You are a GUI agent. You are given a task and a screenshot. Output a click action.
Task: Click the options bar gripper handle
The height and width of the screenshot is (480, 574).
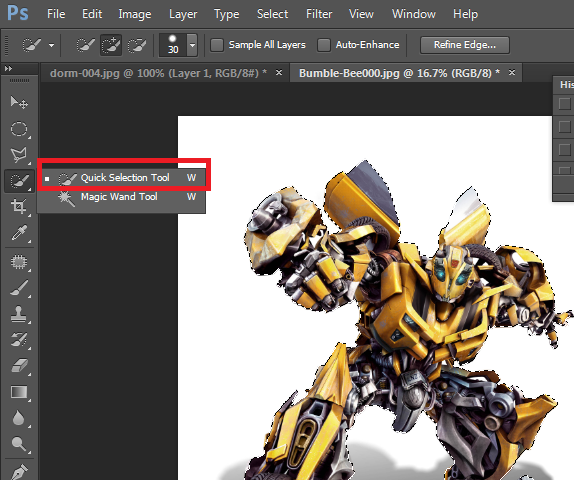(6, 45)
